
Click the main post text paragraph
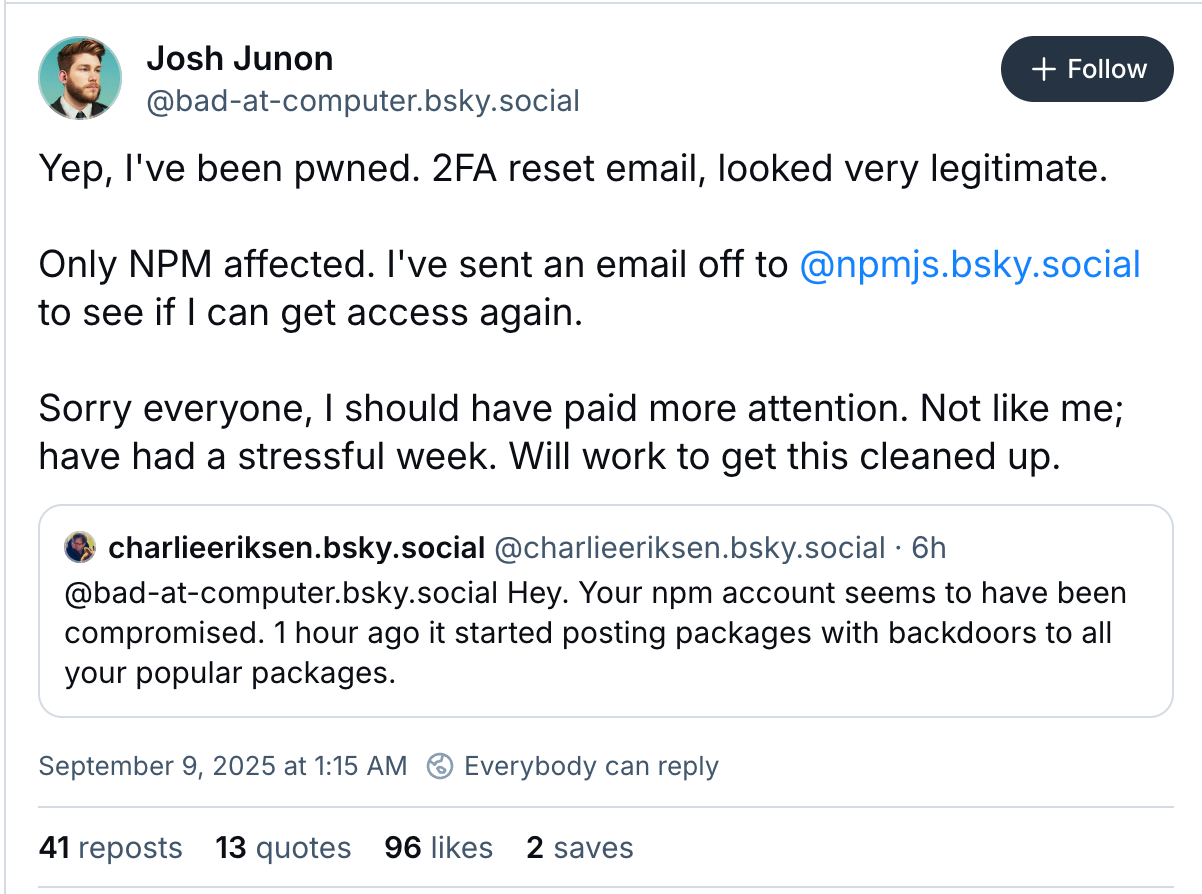click(x=590, y=313)
